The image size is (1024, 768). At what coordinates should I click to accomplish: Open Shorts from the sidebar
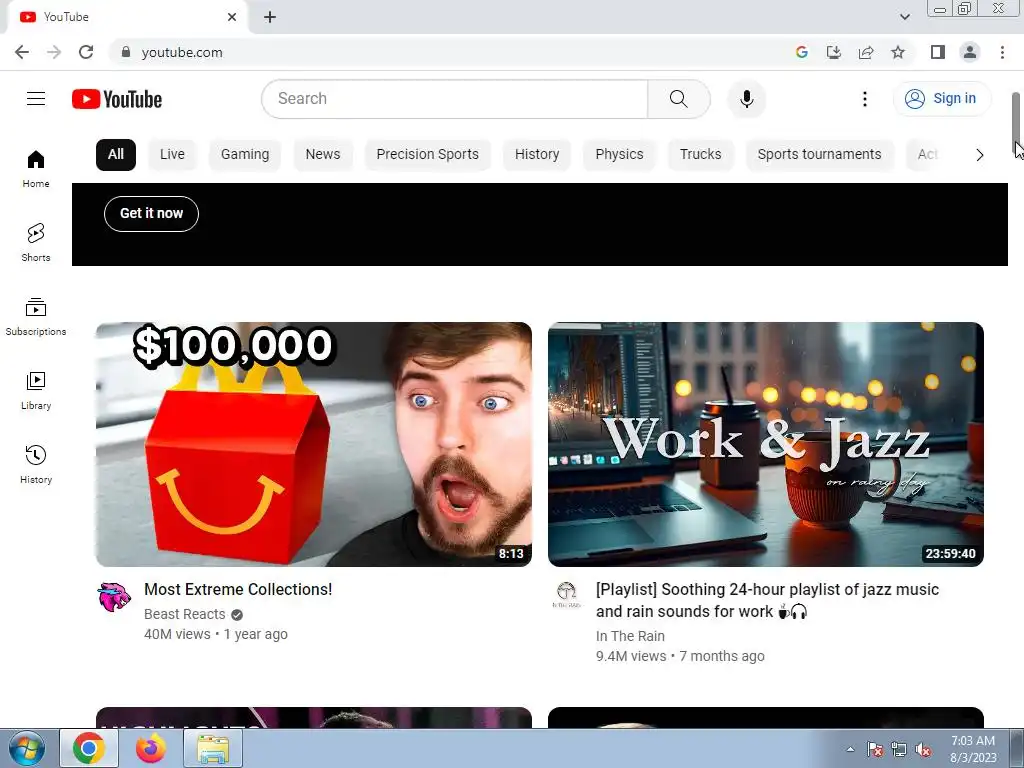pyautogui.click(x=36, y=243)
